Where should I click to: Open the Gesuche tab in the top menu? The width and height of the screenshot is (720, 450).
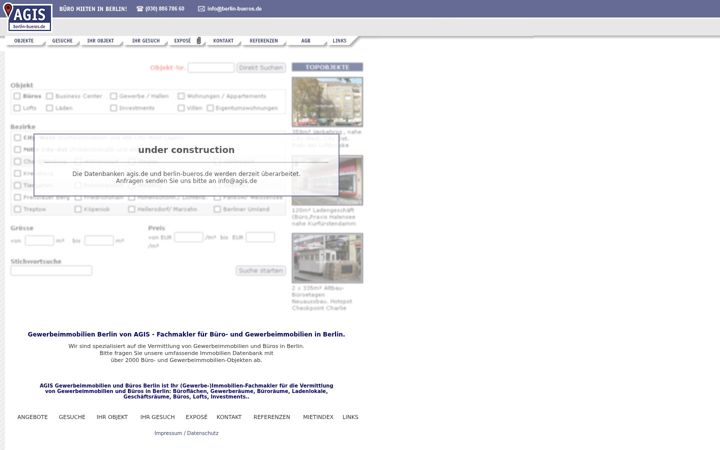(x=62, y=41)
